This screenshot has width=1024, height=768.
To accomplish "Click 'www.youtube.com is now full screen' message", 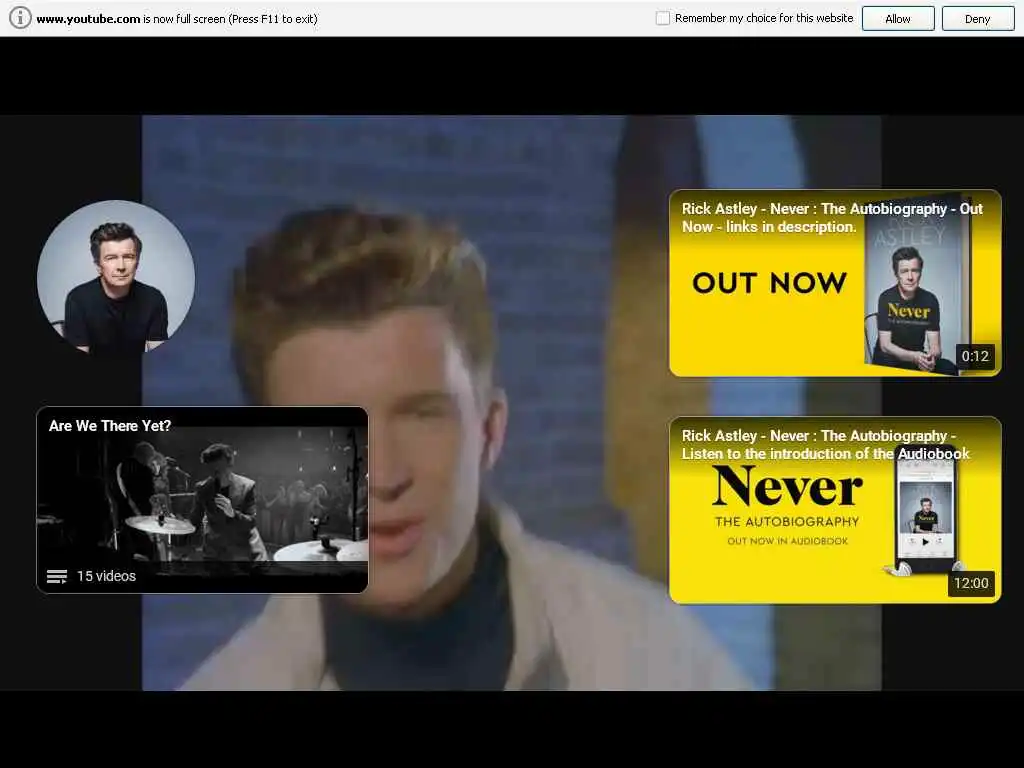I will tap(177, 19).
